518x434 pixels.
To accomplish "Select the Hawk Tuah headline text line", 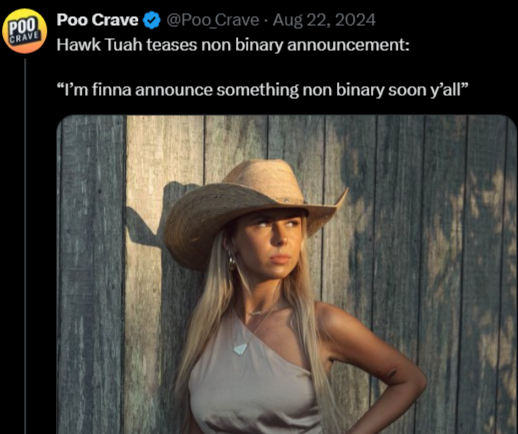I will 233,45.
